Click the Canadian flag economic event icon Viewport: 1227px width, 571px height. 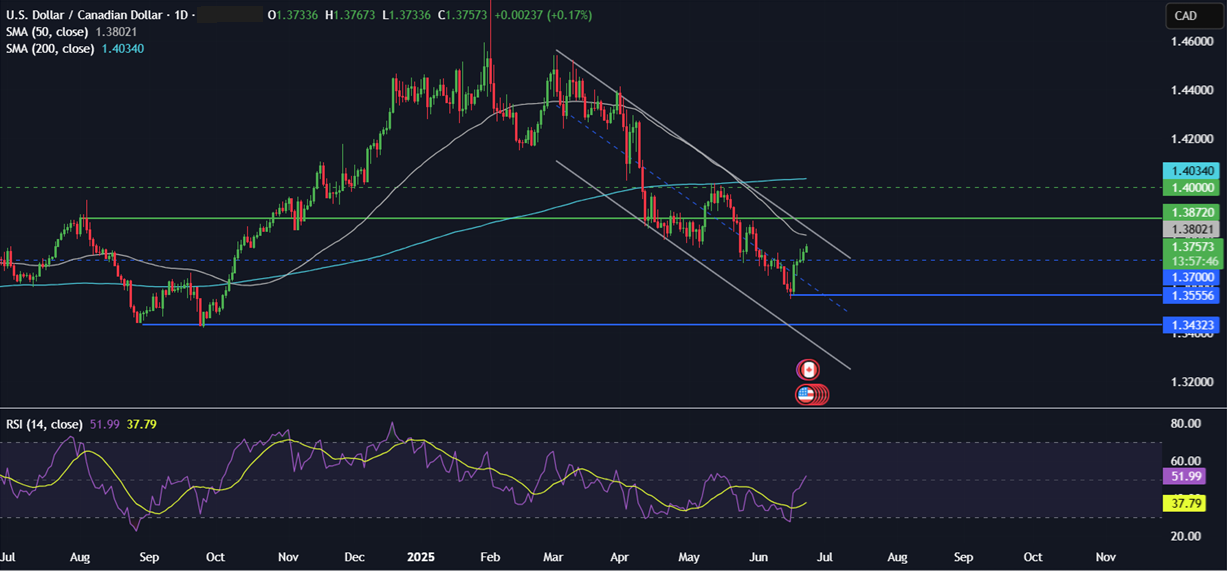(807, 370)
